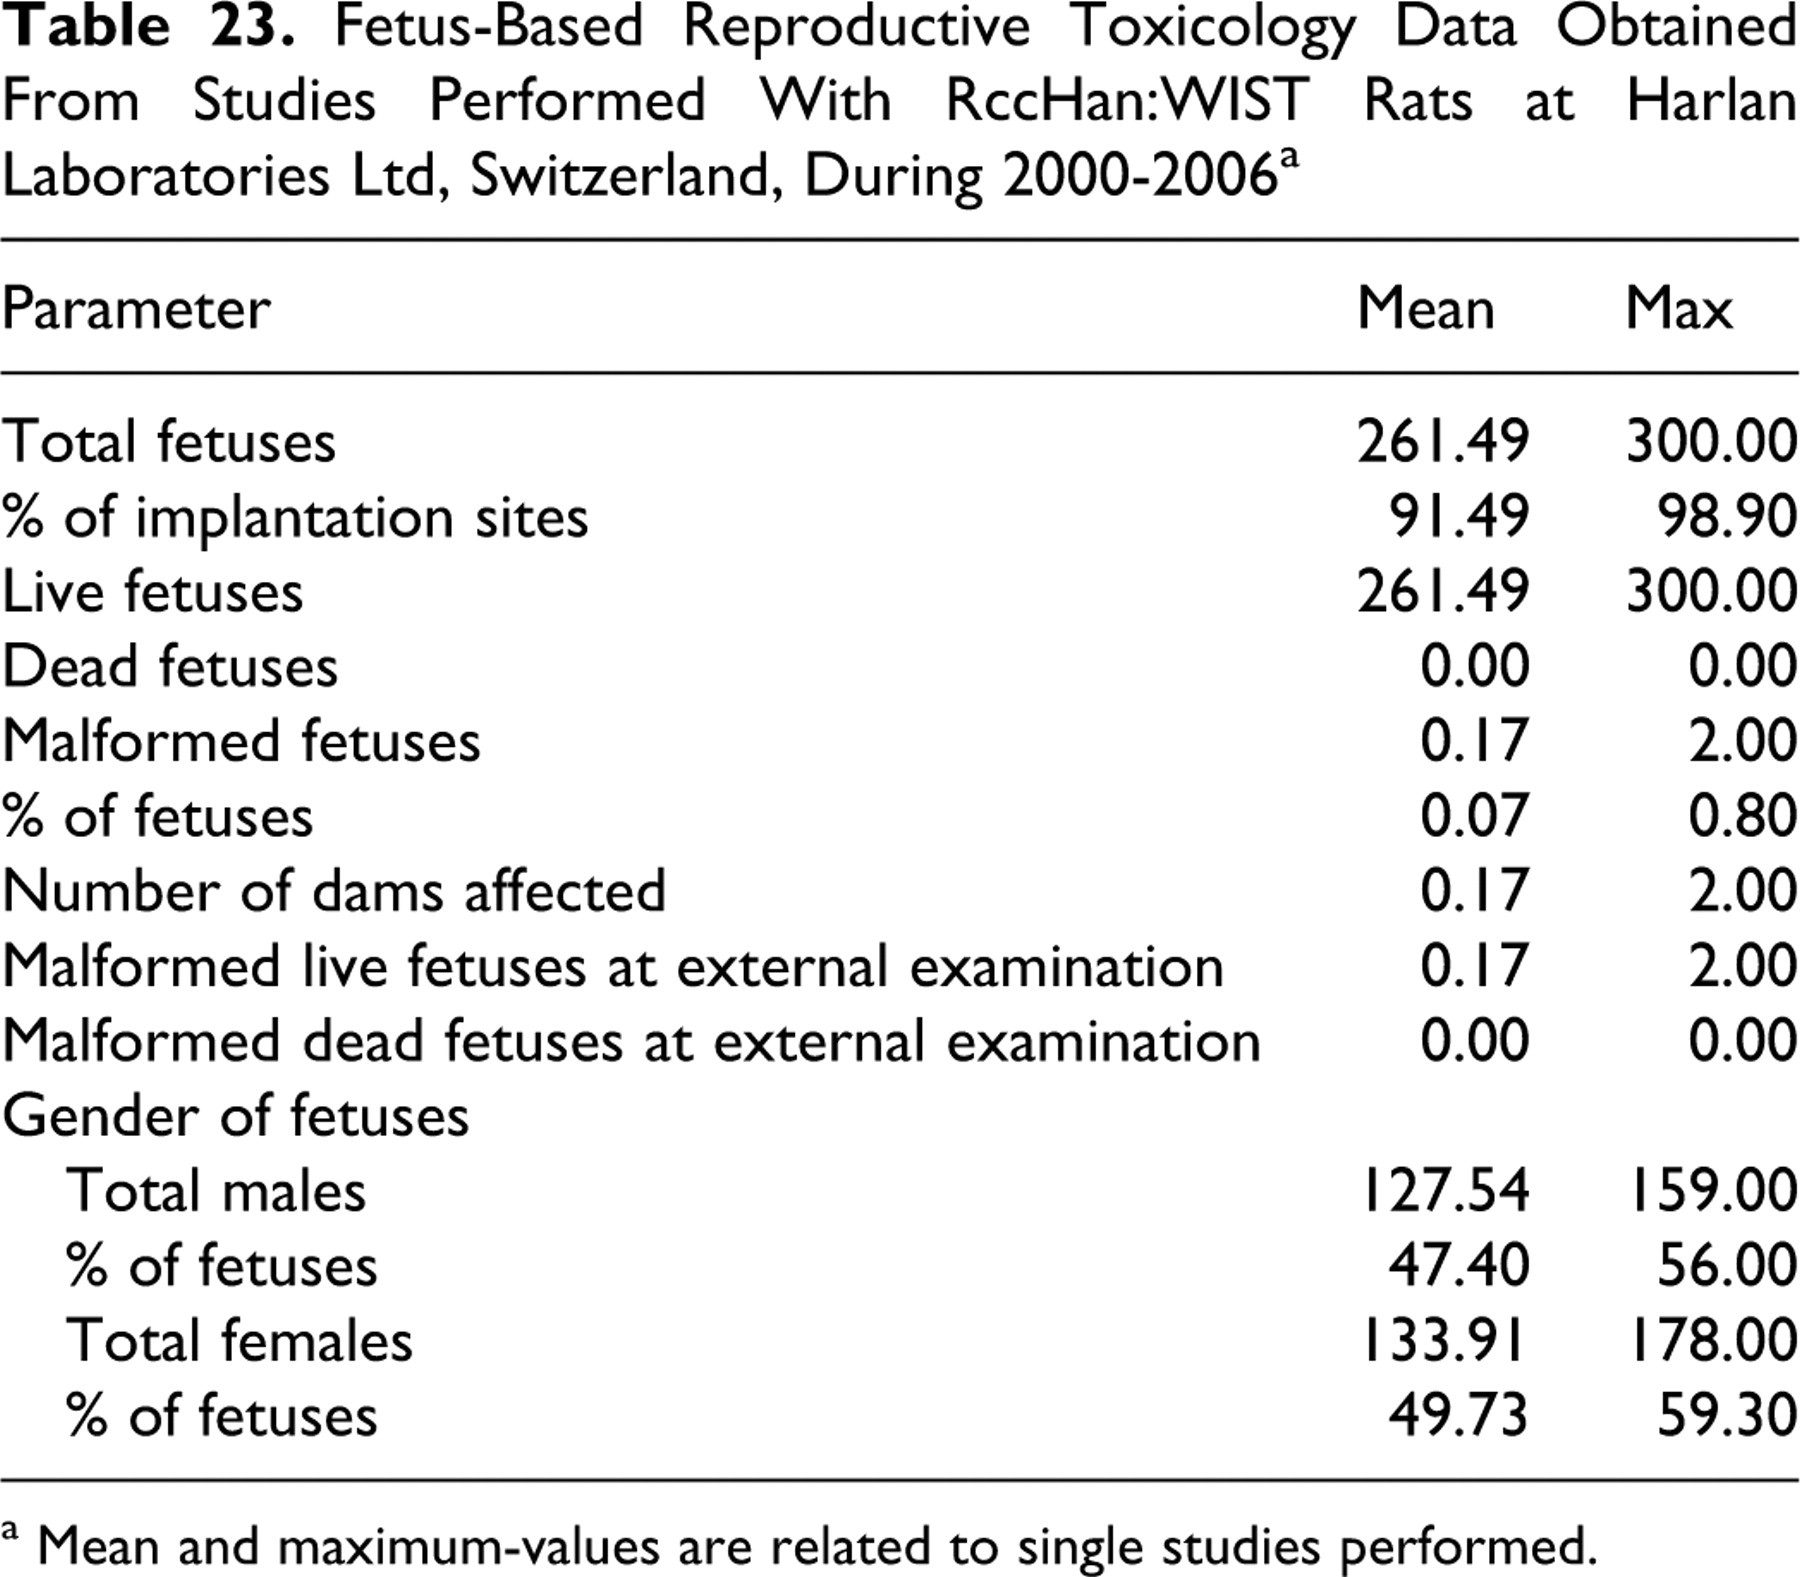Select the 98.90 max value

(x=1727, y=516)
